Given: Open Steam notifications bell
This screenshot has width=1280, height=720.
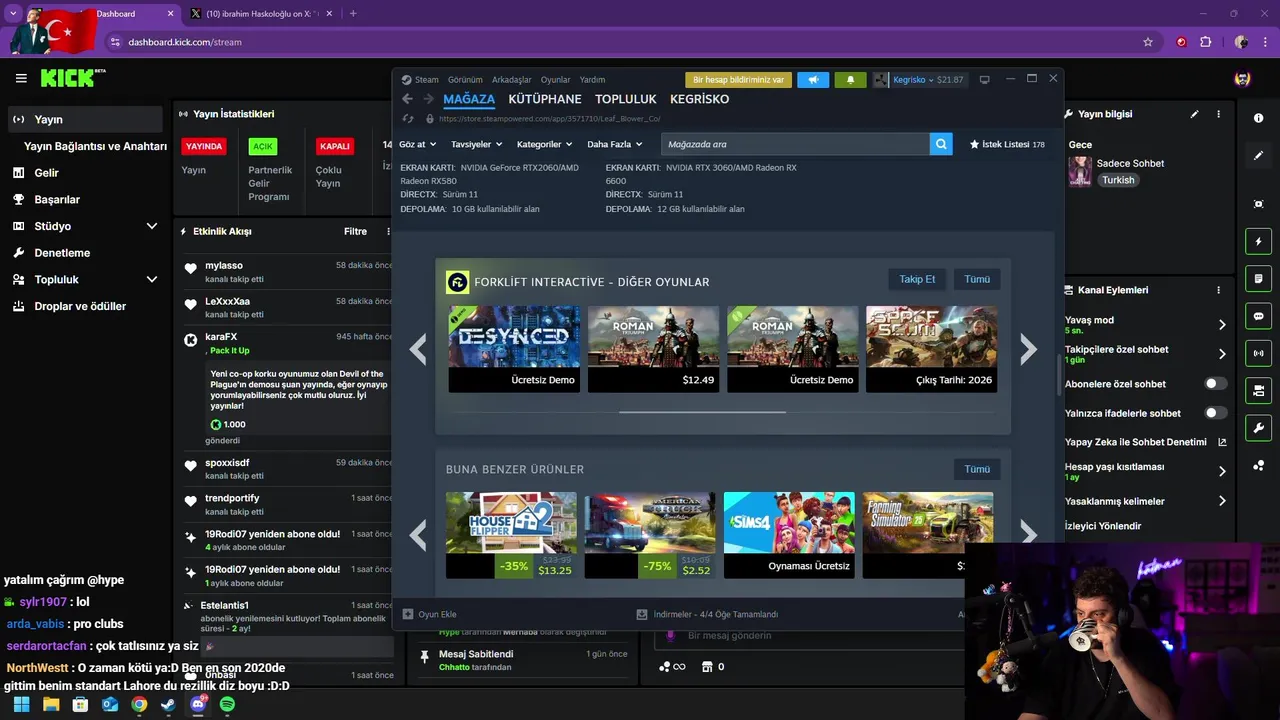Looking at the screenshot, I should click(851, 80).
